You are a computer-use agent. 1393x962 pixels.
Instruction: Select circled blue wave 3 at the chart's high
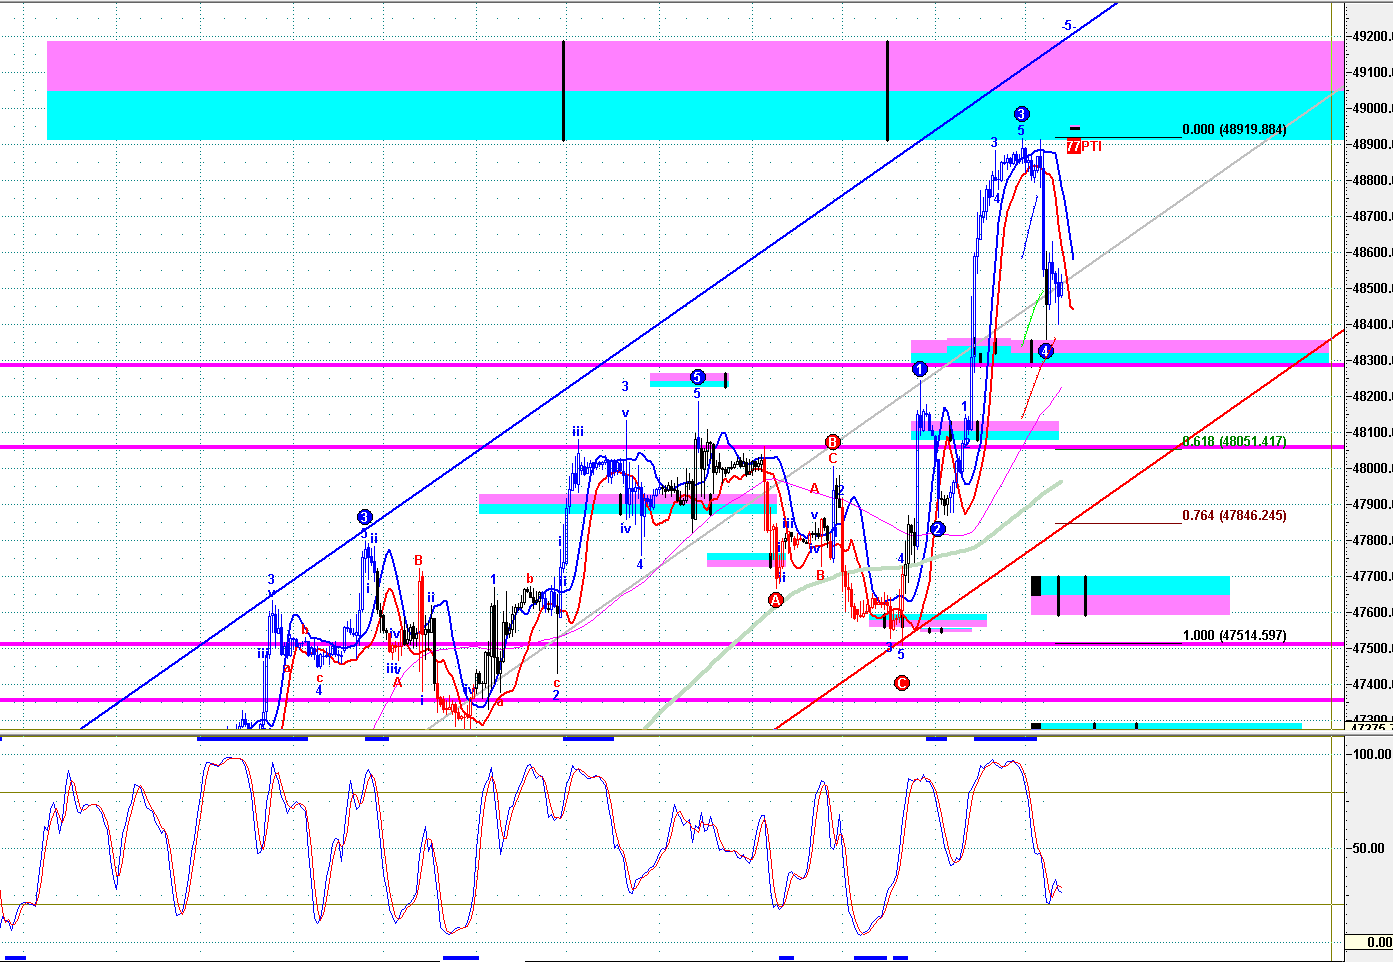tap(1021, 114)
